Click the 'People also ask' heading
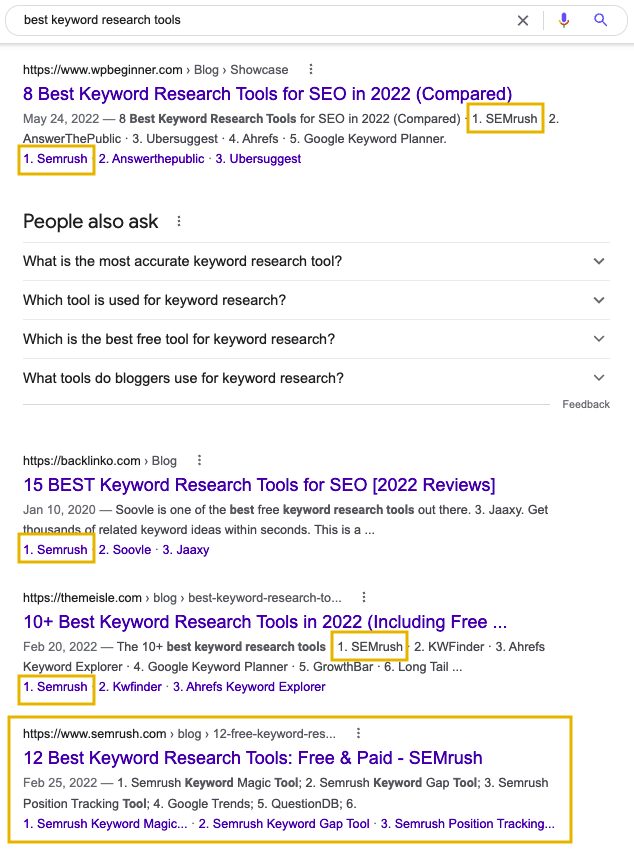This screenshot has height=858, width=634. click(90, 222)
